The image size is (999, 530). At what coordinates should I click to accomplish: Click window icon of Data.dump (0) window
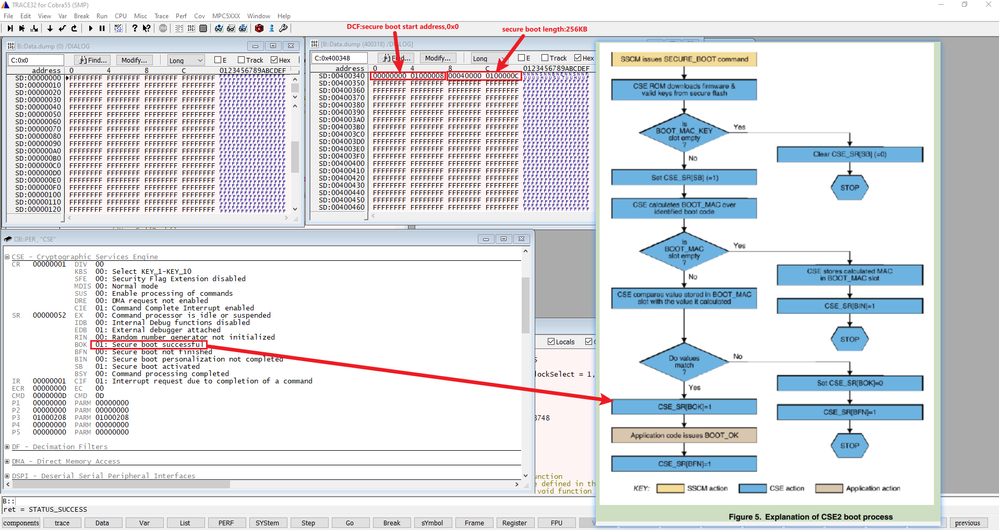[x=10, y=46]
